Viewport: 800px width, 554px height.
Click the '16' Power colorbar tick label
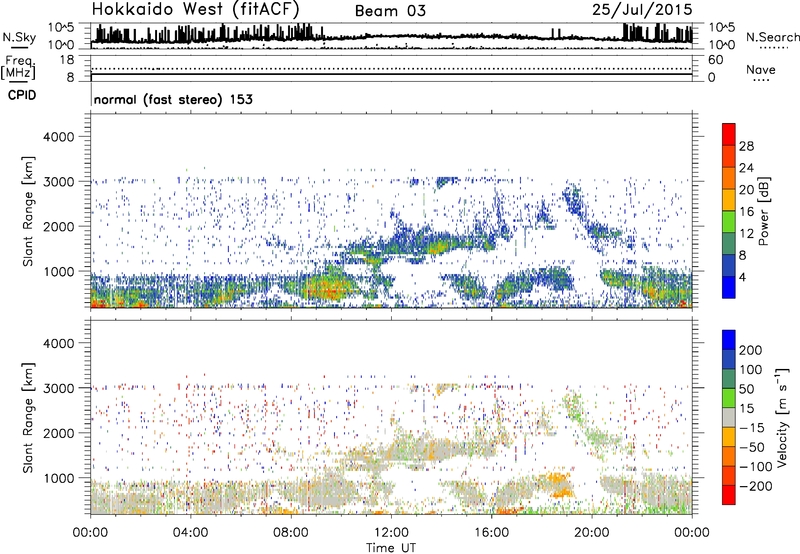point(746,211)
